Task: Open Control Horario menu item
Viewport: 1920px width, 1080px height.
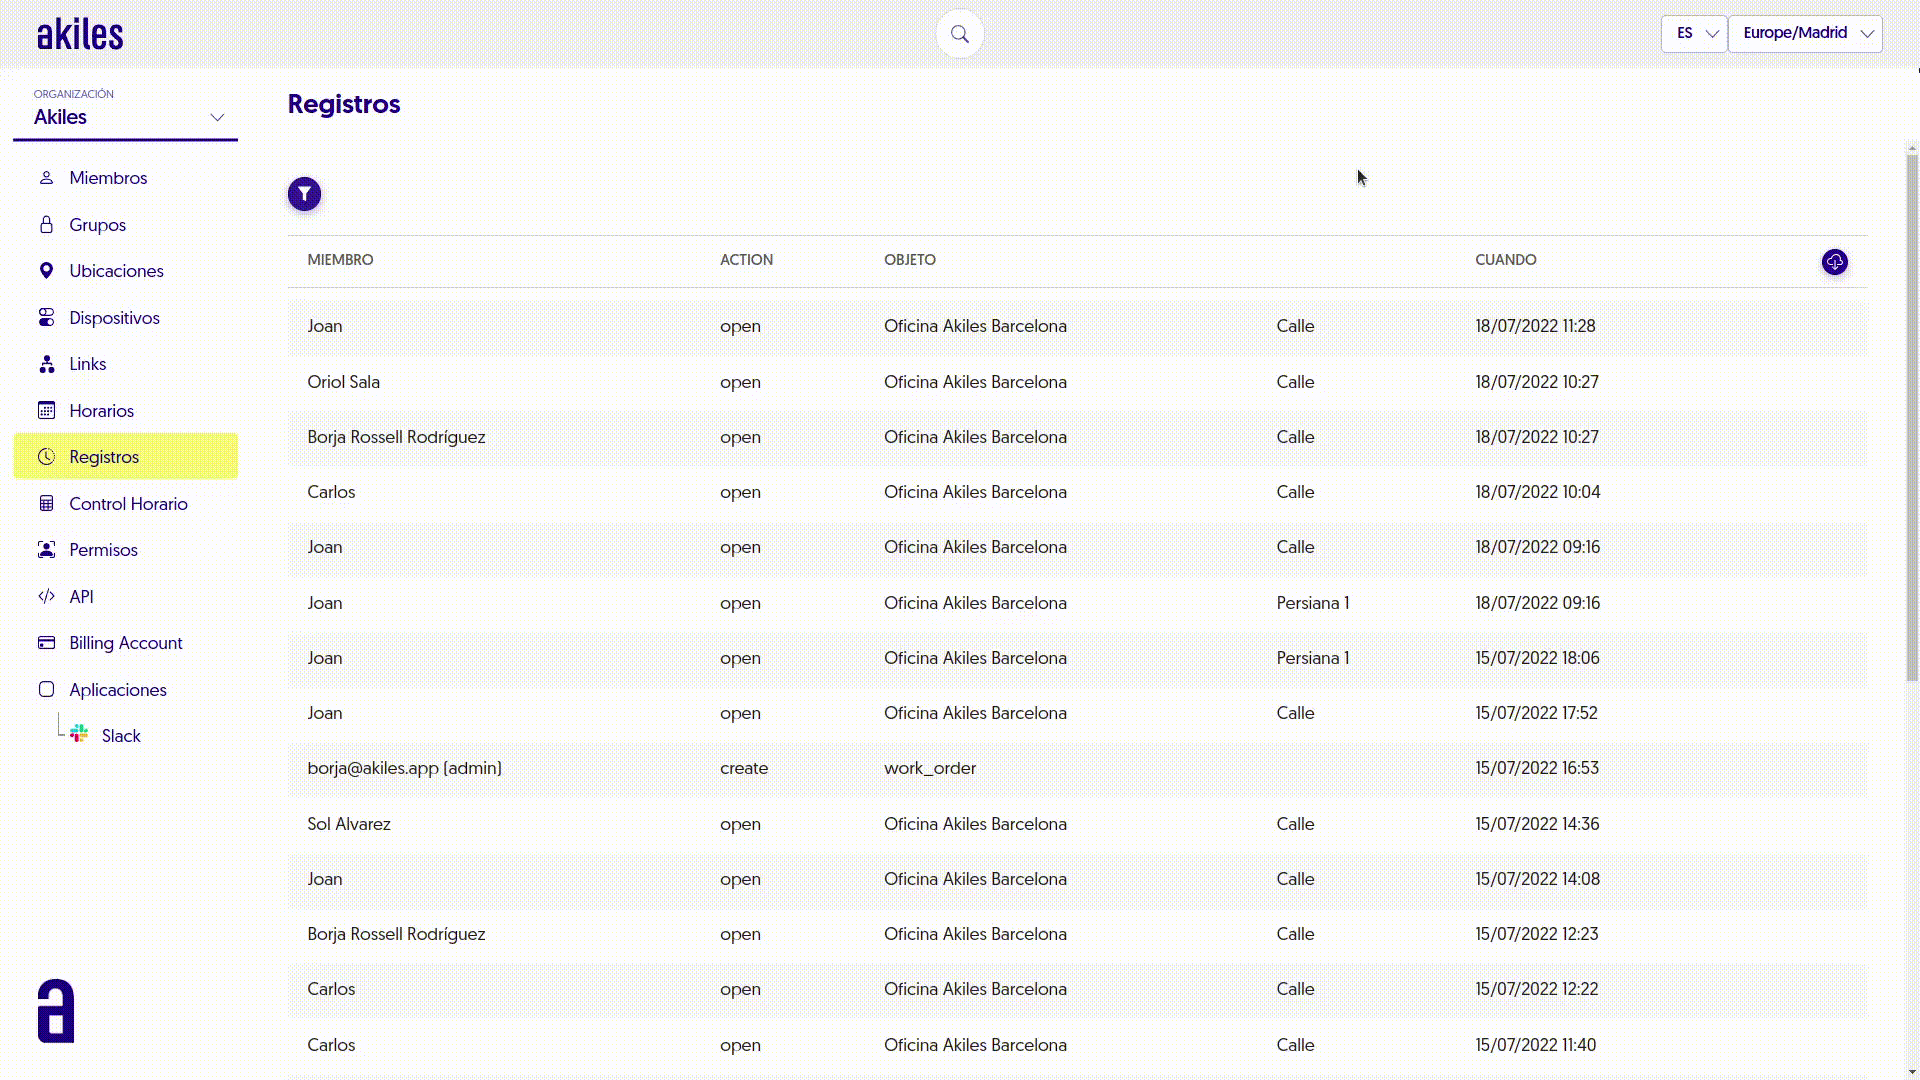Action: [128, 504]
